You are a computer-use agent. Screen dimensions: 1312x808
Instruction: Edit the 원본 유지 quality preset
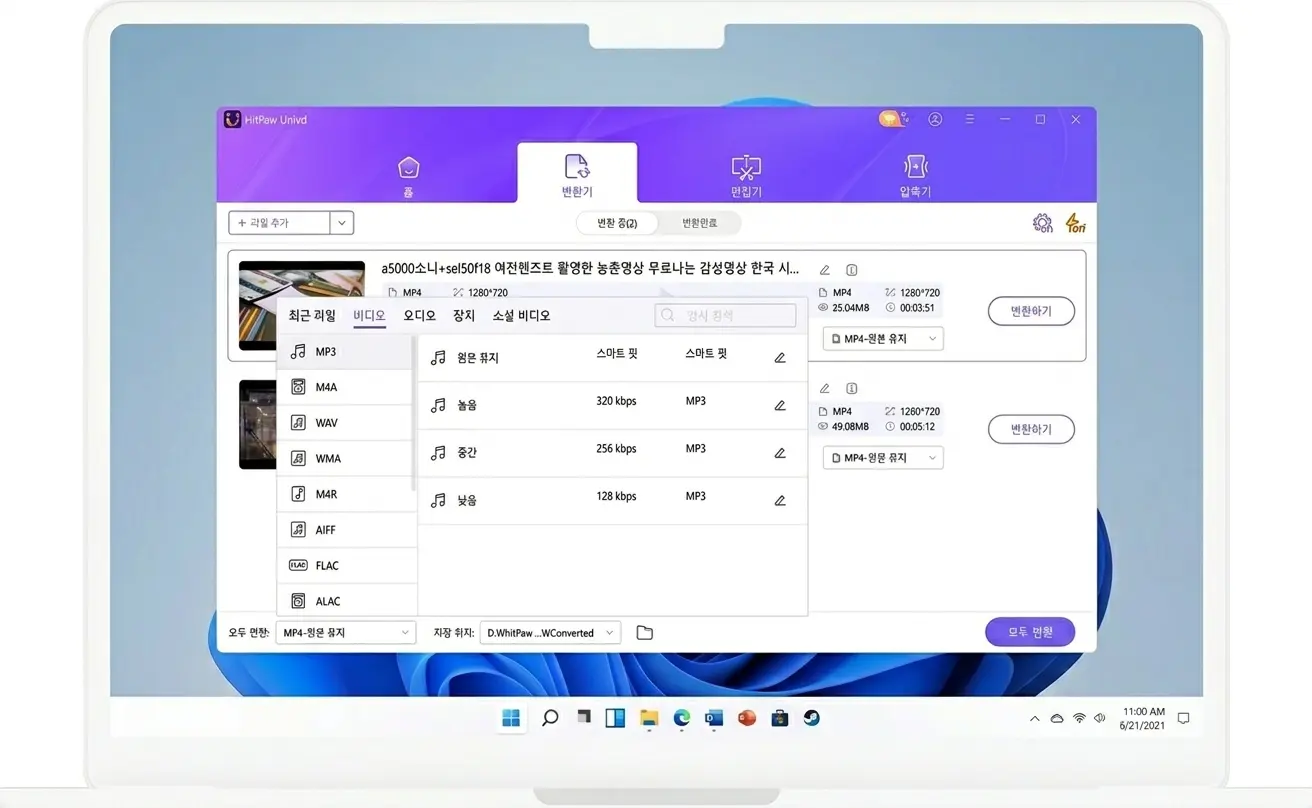point(780,358)
